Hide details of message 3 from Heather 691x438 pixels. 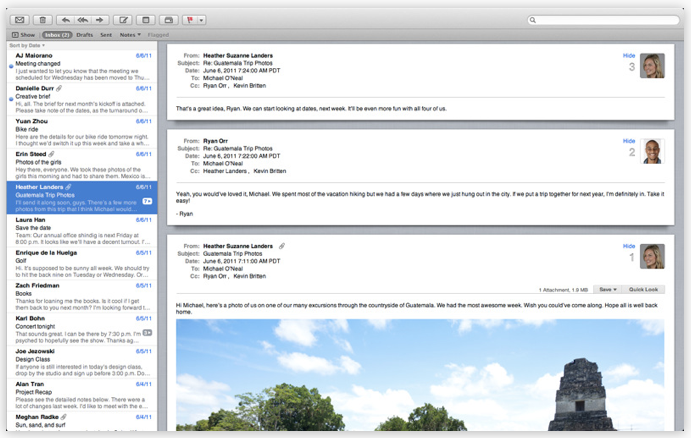click(629, 56)
